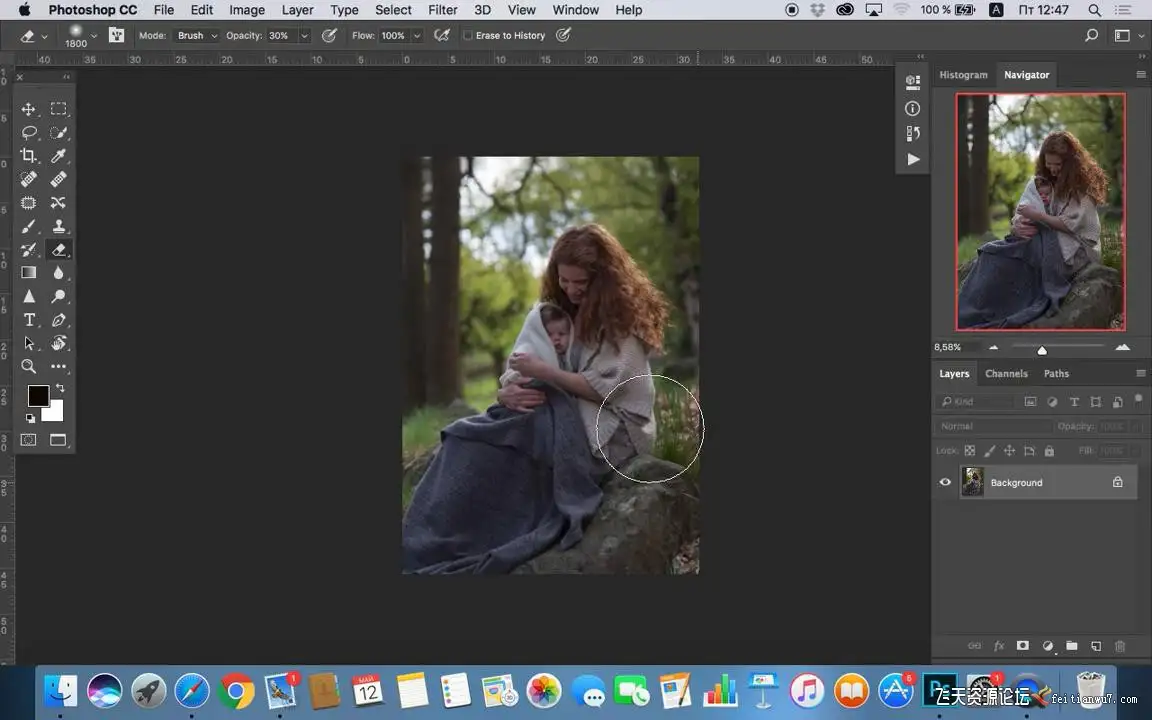
Task: Toggle airbrush-style build-up effects
Action: point(440,36)
